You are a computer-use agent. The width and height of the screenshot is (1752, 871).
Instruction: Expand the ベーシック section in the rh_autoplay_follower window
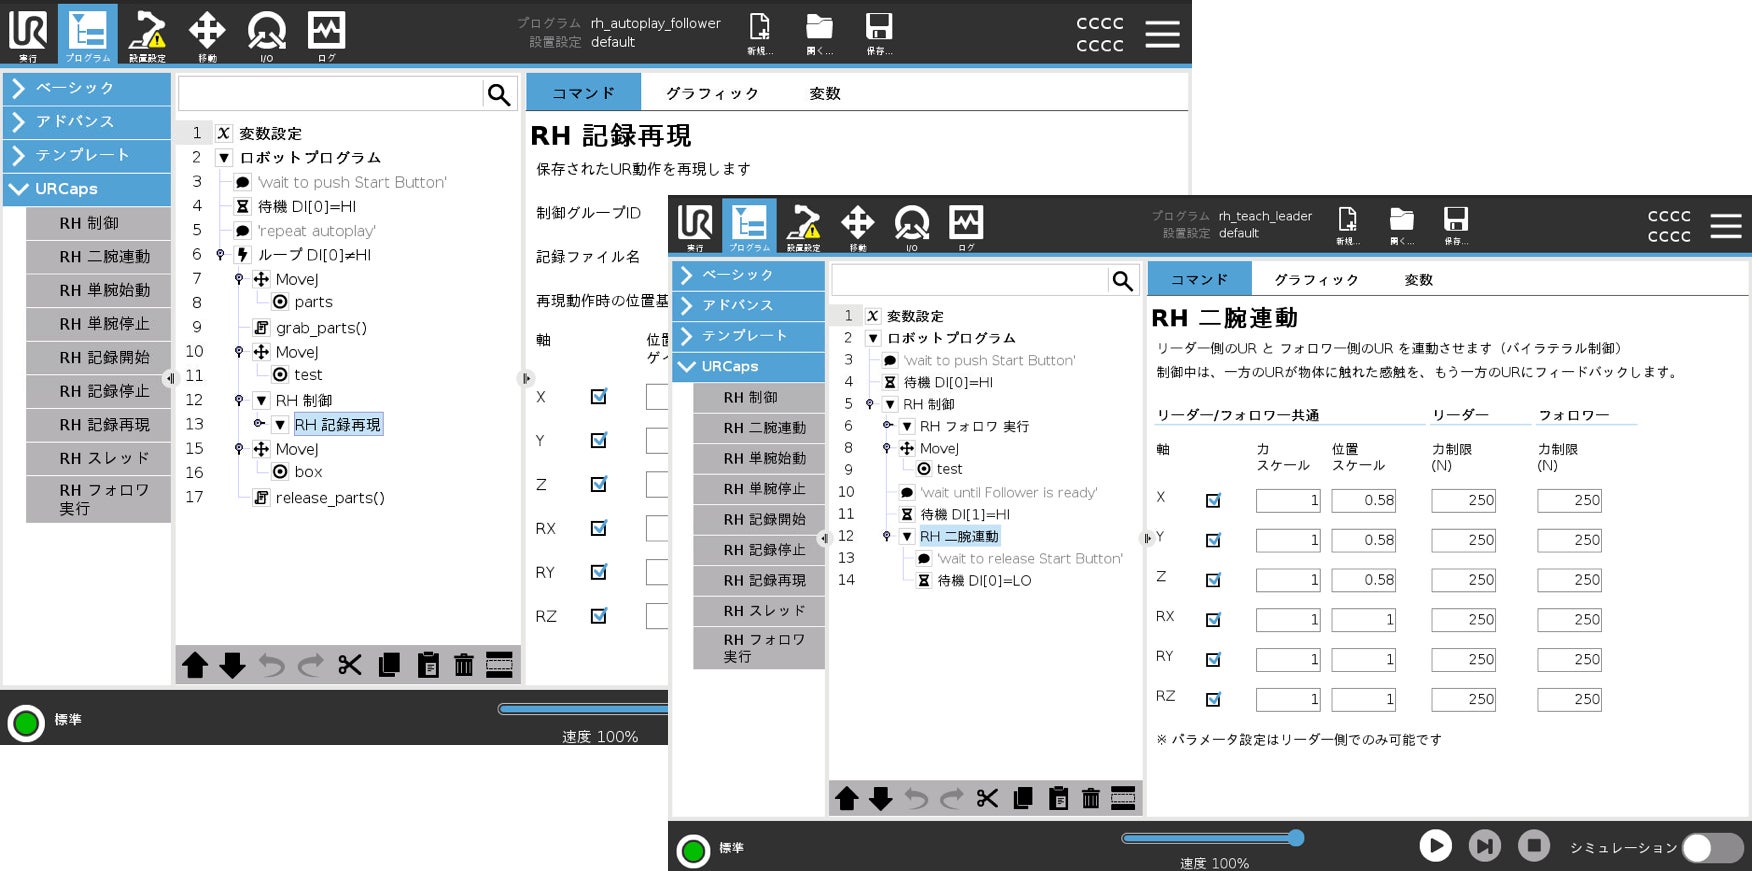(87, 88)
